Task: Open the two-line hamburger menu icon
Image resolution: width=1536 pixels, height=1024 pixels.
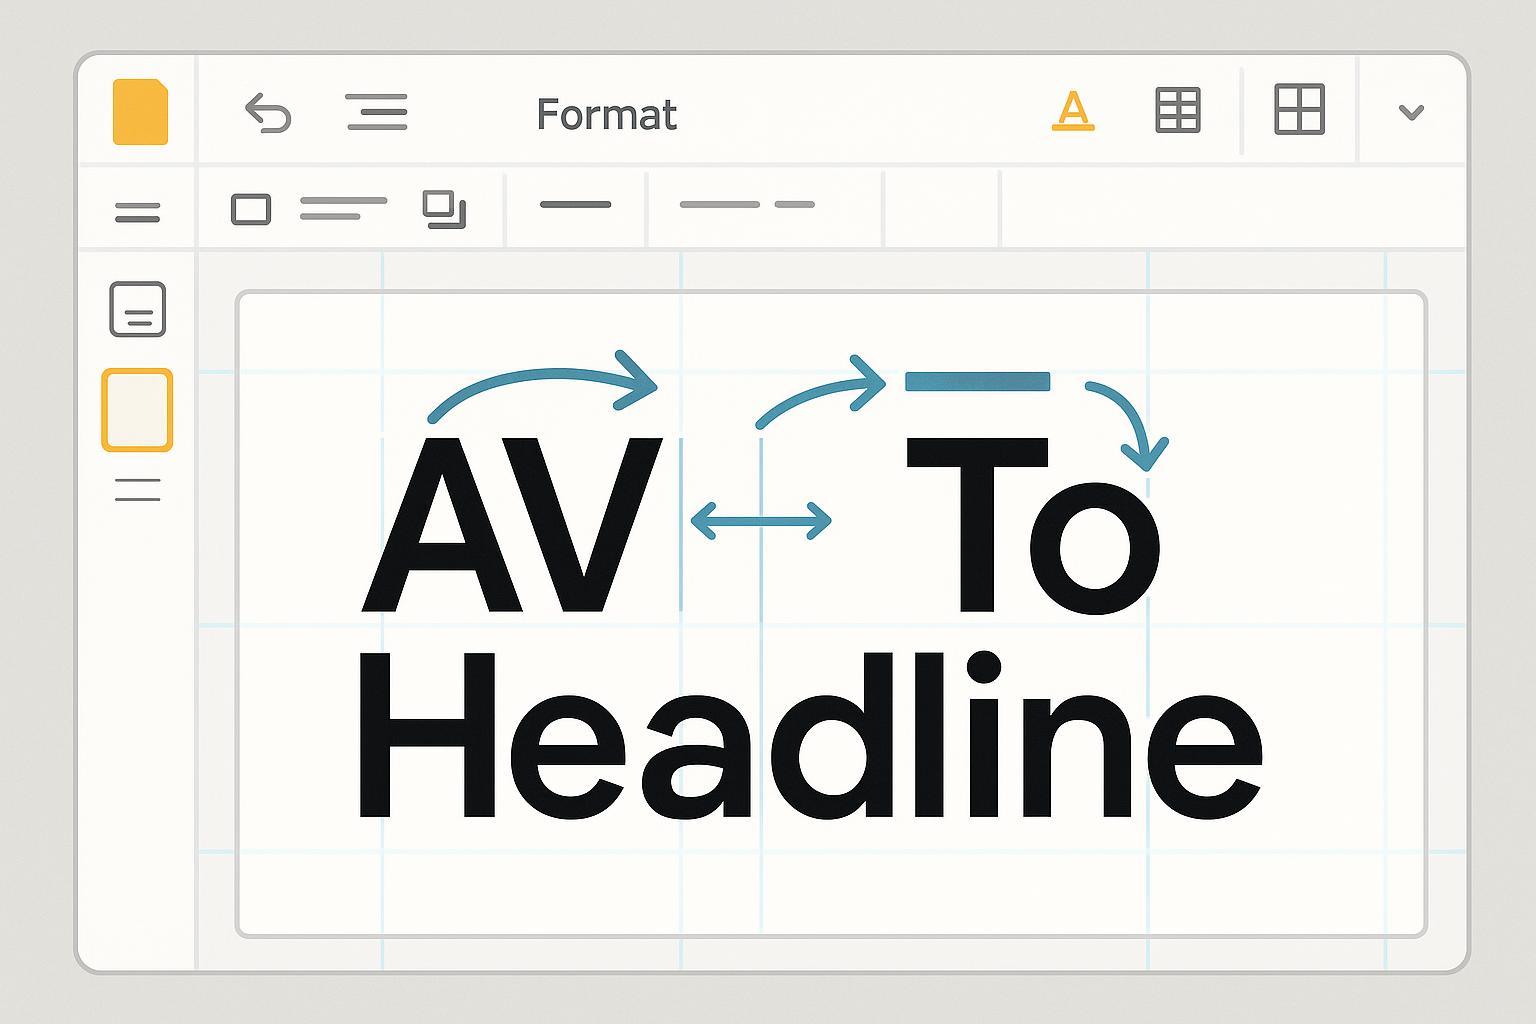Action: 137,212
